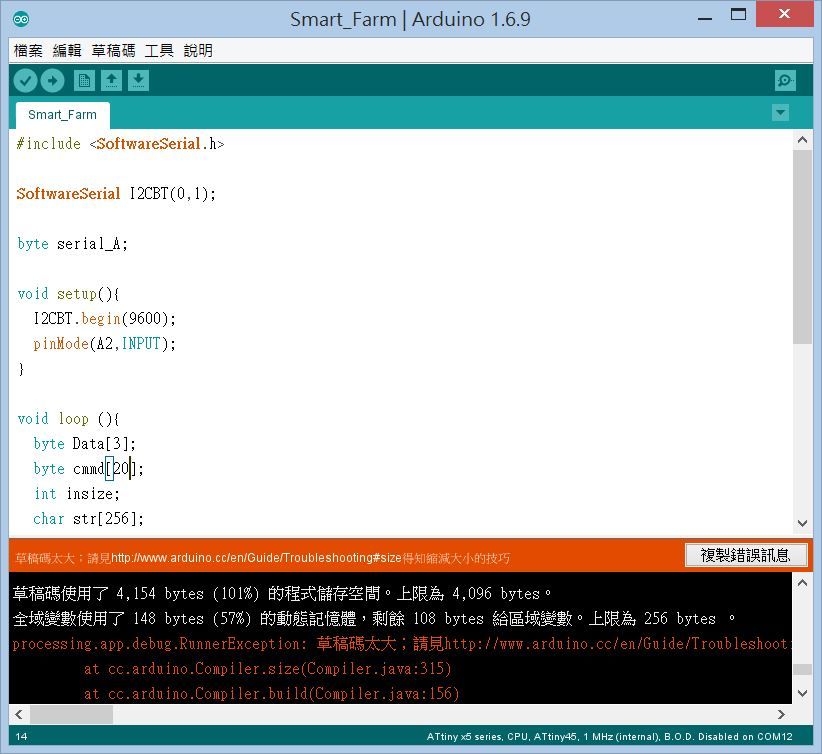Save sketch with the down-arrow icon

coord(138,81)
